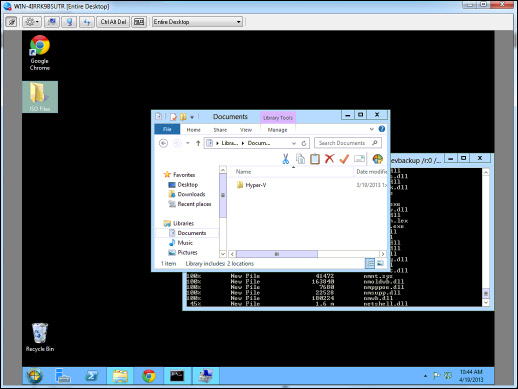Click the Start button on taskbar
Viewport: 518px width, 389px height.
[x=34, y=376]
